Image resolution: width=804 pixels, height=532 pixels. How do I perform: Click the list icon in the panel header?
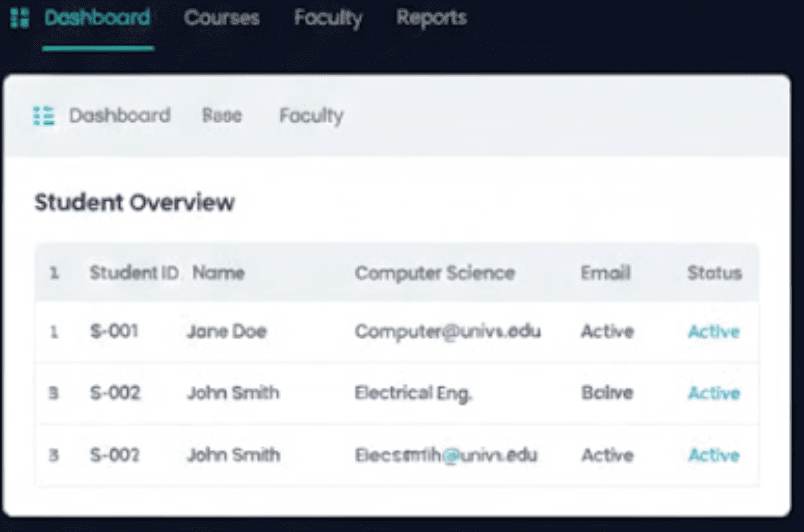43,116
